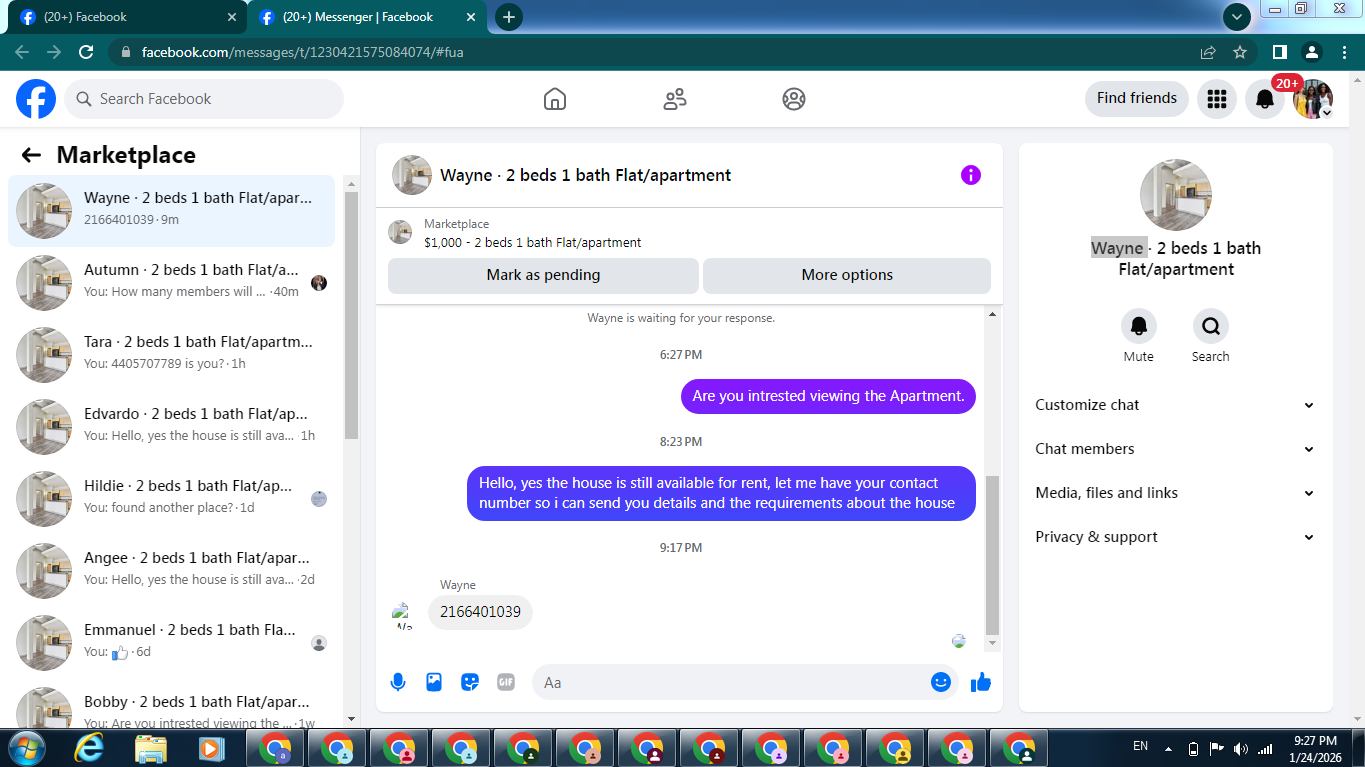This screenshot has height=767, width=1365.
Task: Click the listing thumbnail in right panel
Action: 1176,195
